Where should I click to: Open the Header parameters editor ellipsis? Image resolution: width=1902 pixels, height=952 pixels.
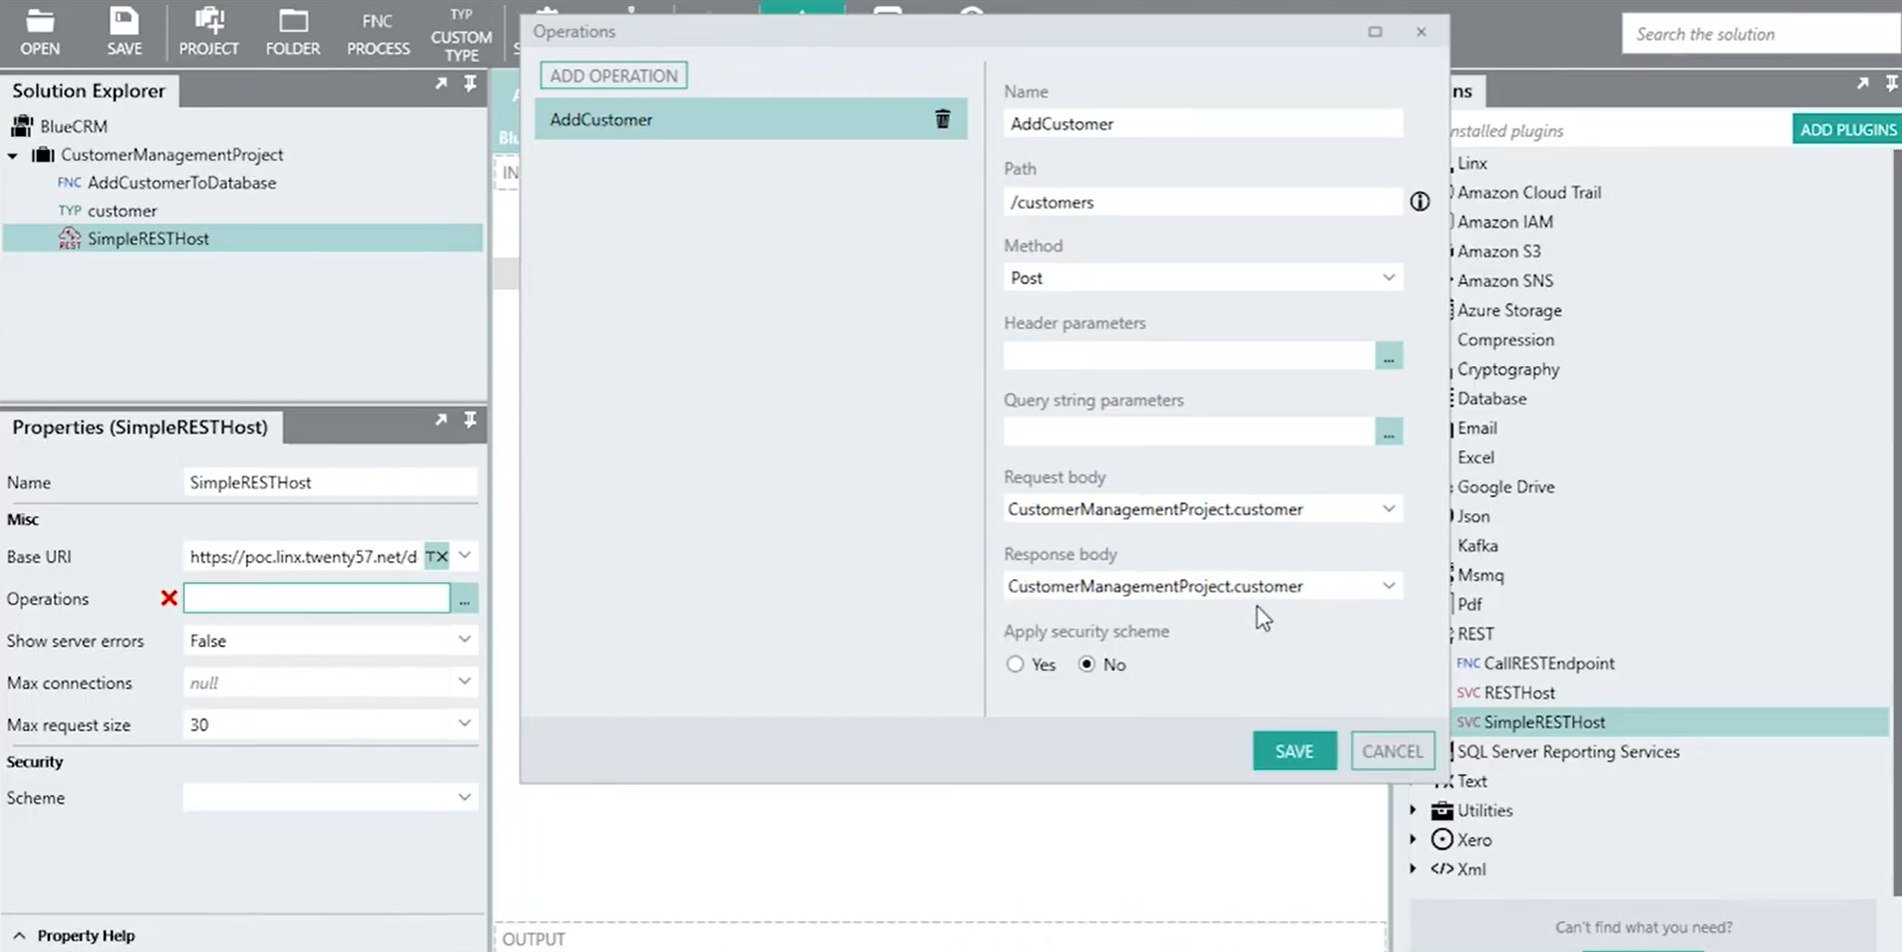(1389, 356)
